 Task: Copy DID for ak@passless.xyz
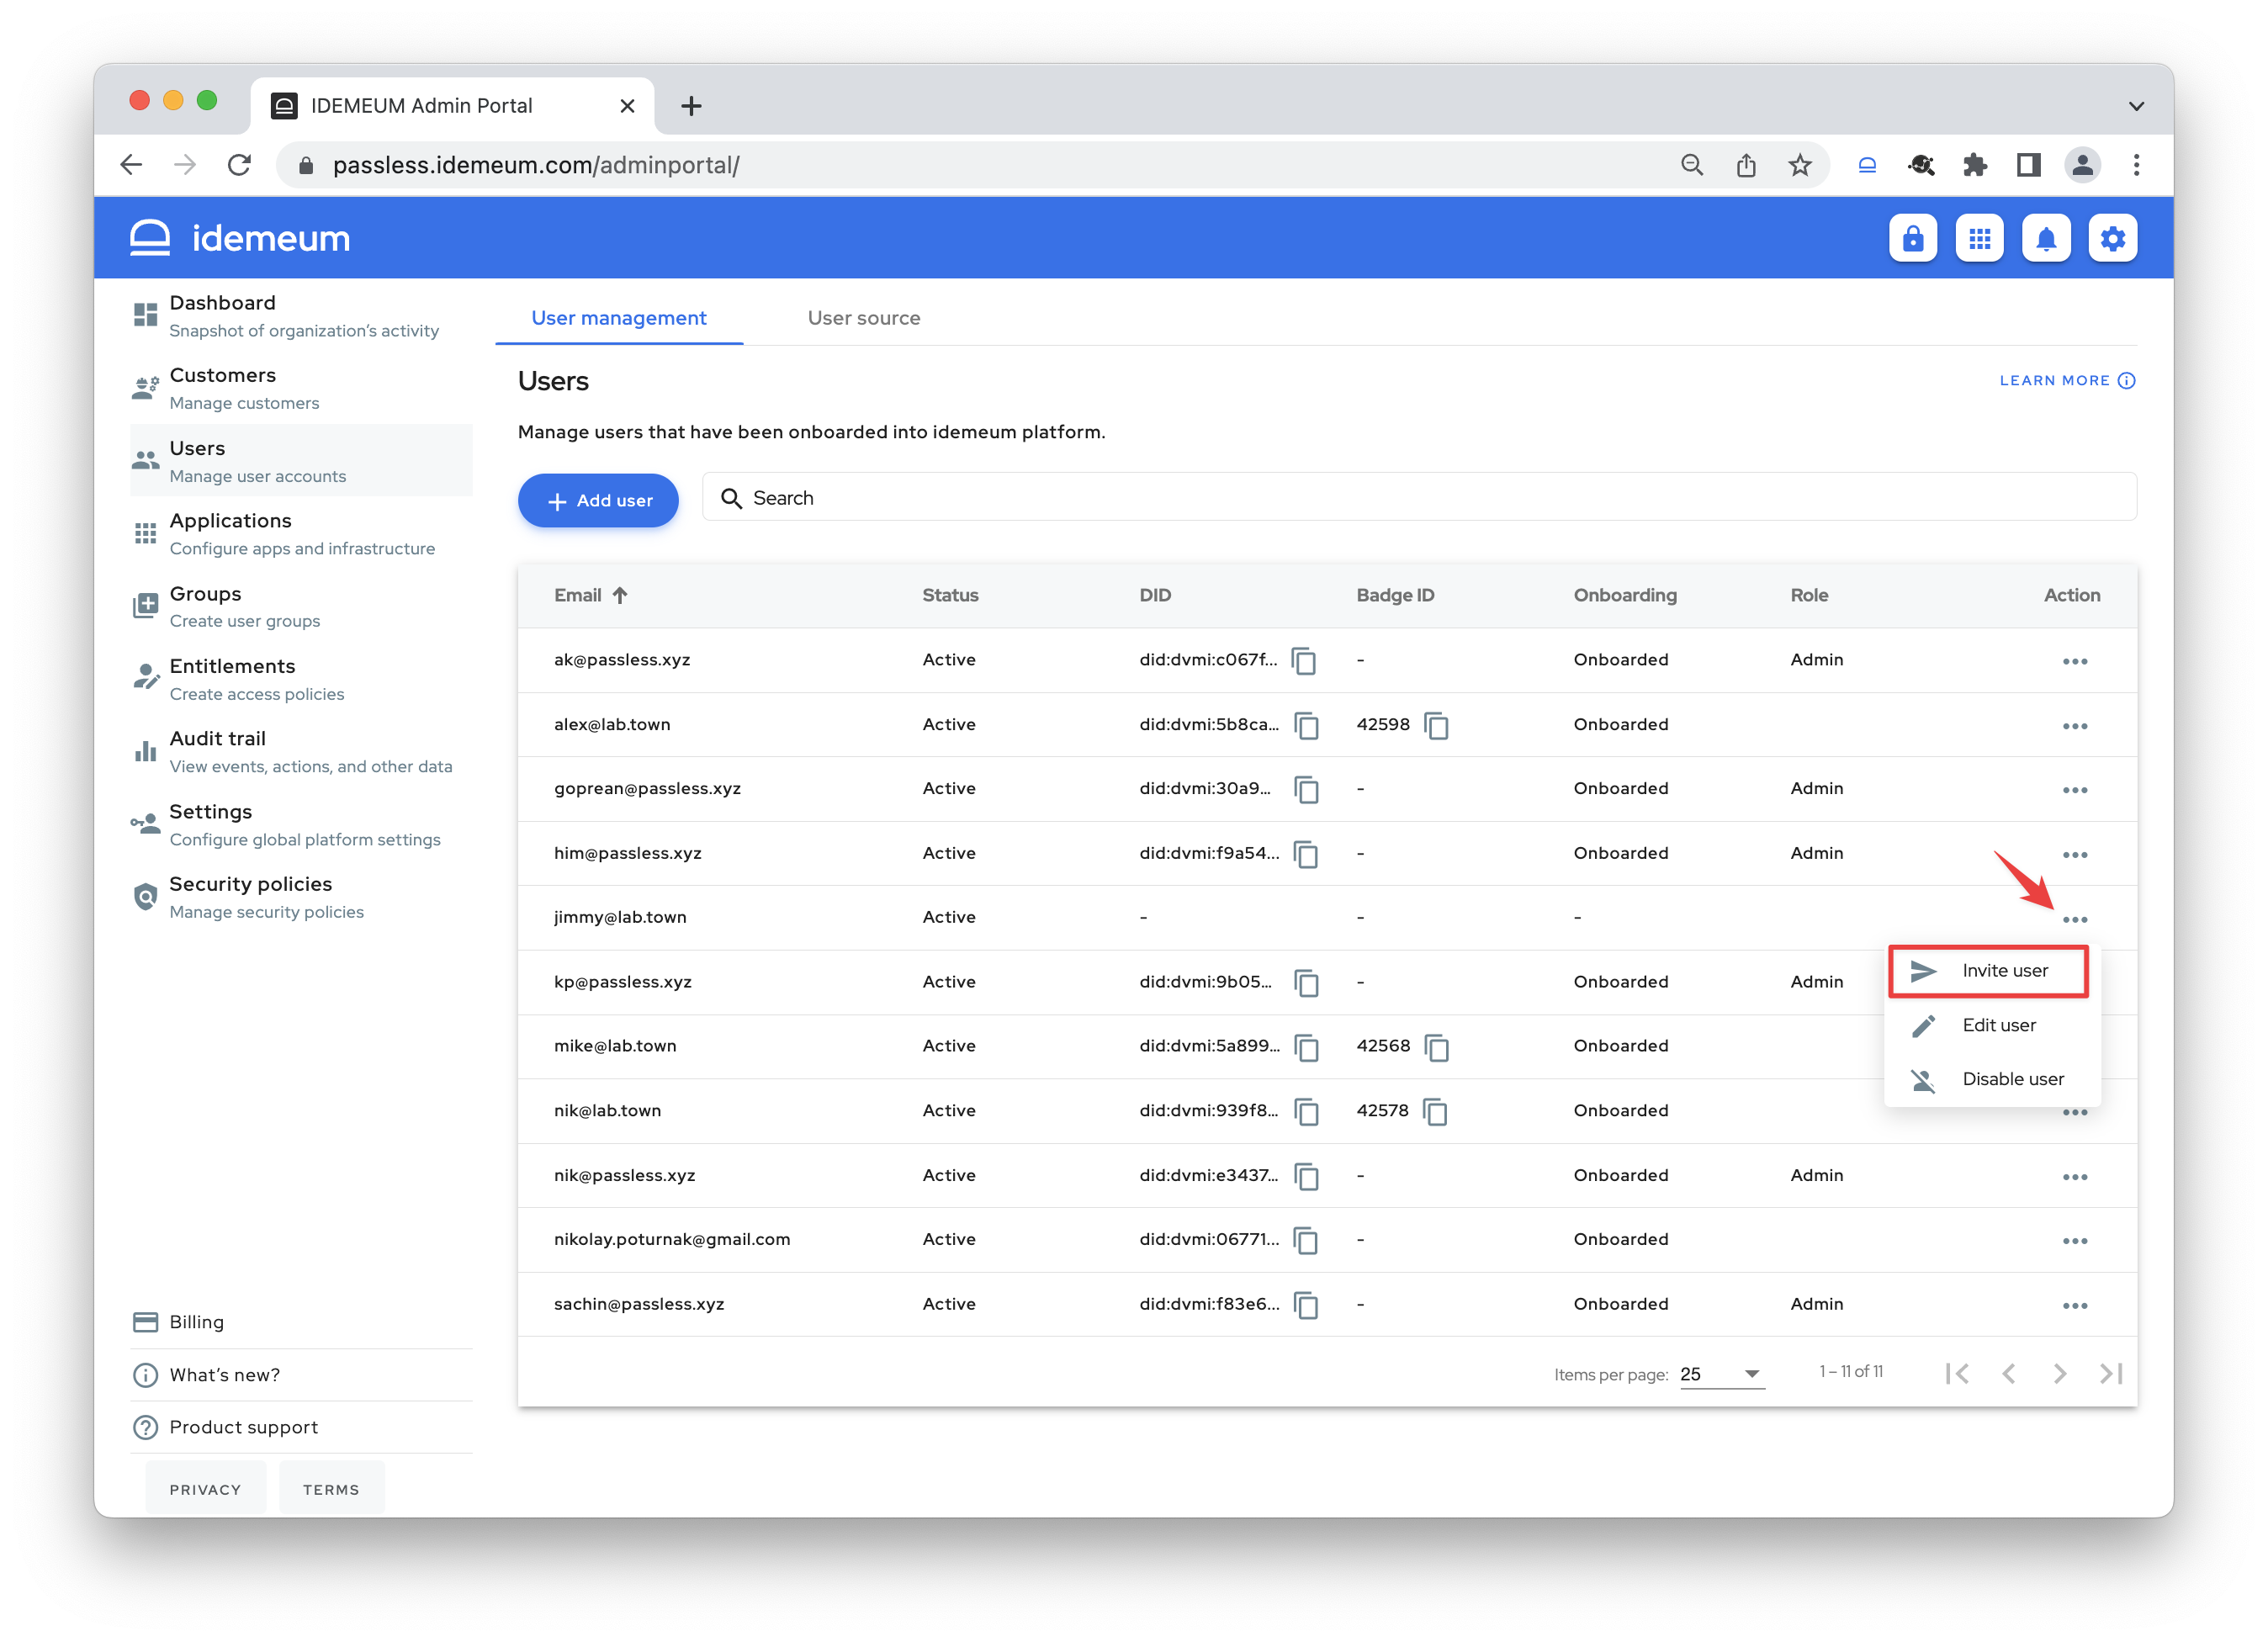pos(1304,661)
